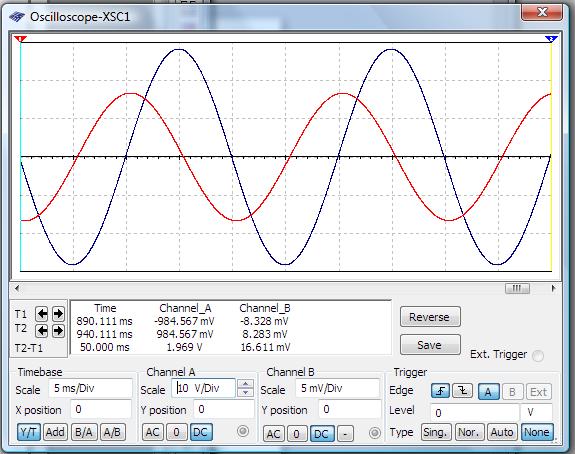This screenshot has height=454, width=575.
Task: Select Channel A connection radio indicator
Action: (x=243, y=431)
